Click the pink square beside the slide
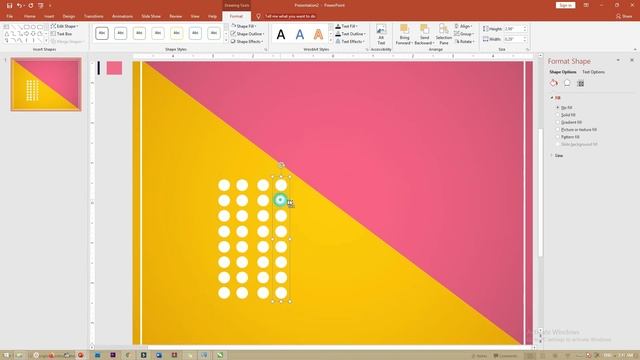 point(114,68)
